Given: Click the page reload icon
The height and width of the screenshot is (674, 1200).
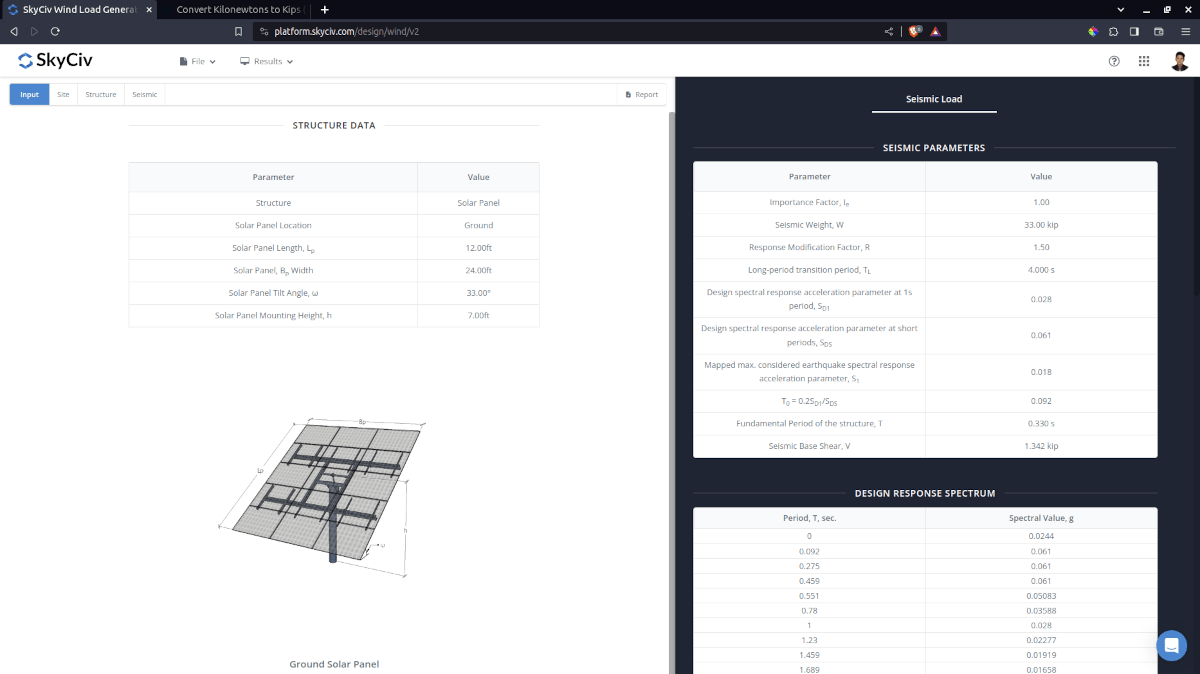Looking at the screenshot, I should pyautogui.click(x=55, y=31).
